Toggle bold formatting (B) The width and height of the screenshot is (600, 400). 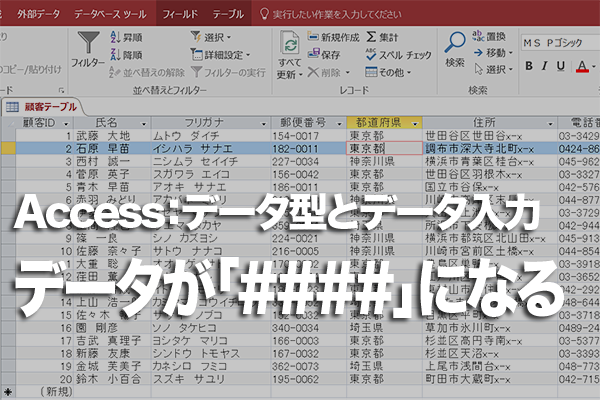pyautogui.click(x=529, y=66)
